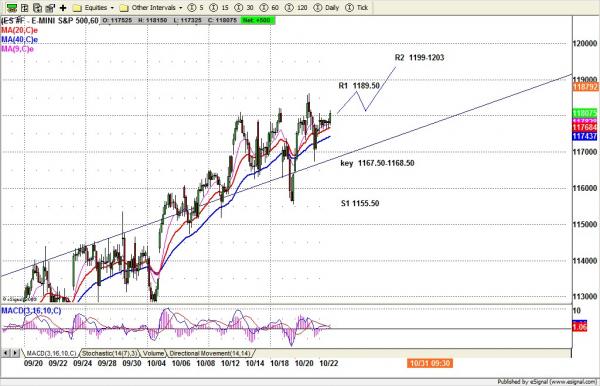The width and height of the screenshot is (600, 386).
Task: Click the MA(40,C)e indicator label
Action: 20,40
